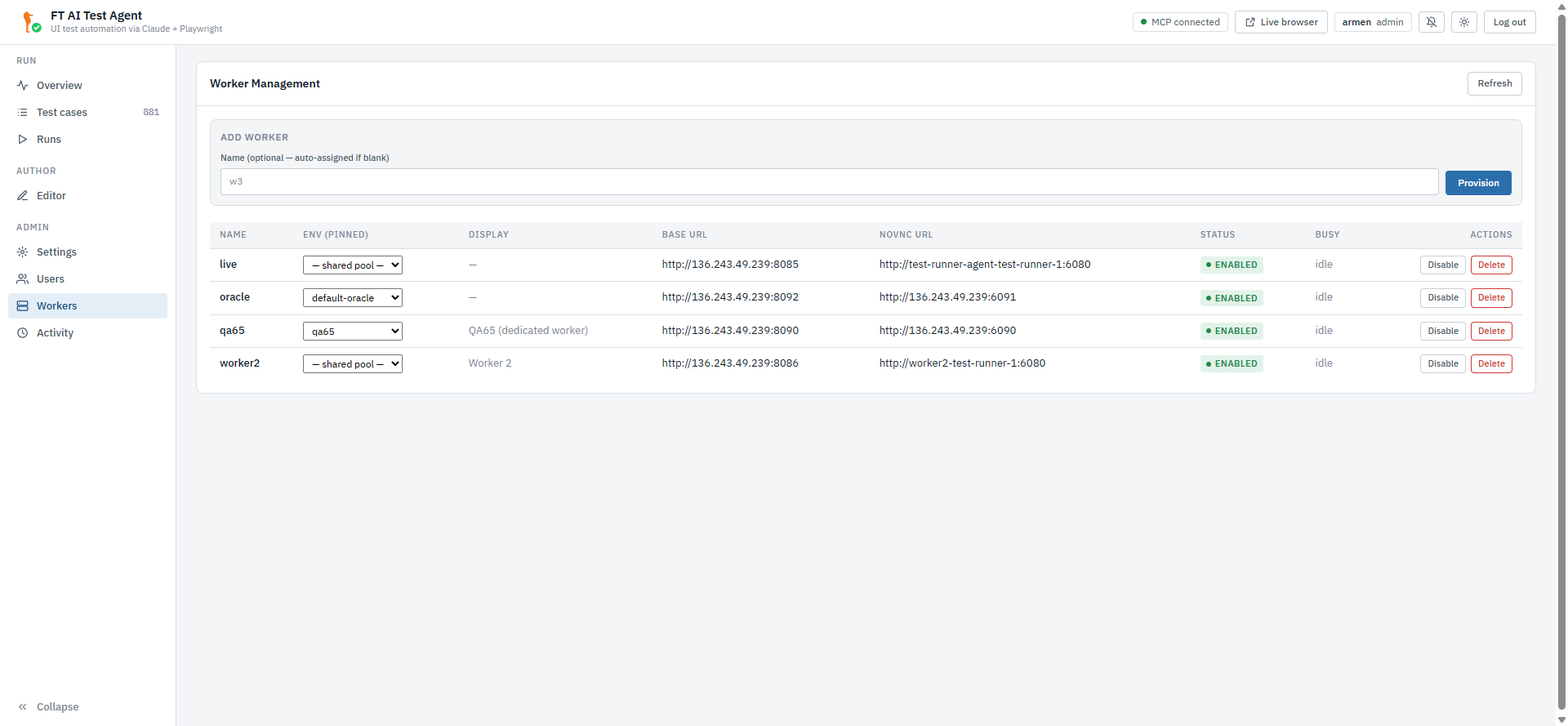Select the Workers menu item
1568x726 pixels.
point(88,306)
